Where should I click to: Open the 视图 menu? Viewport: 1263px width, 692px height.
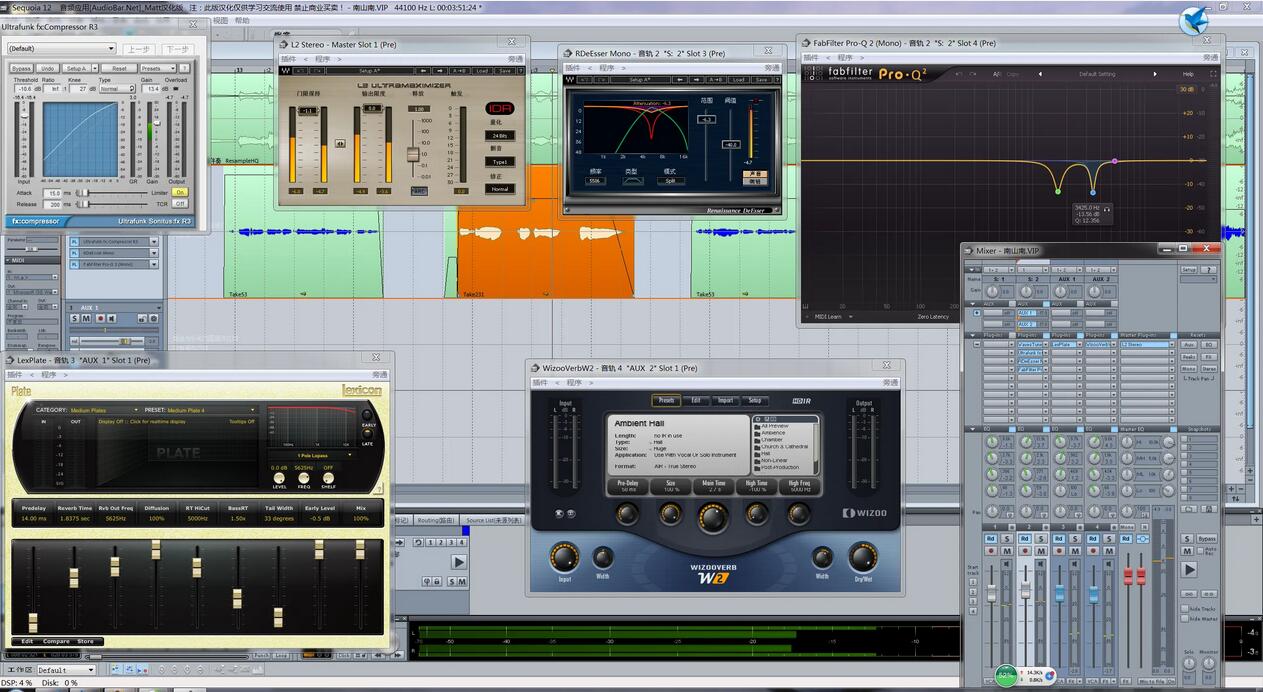click(x=220, y=20)
